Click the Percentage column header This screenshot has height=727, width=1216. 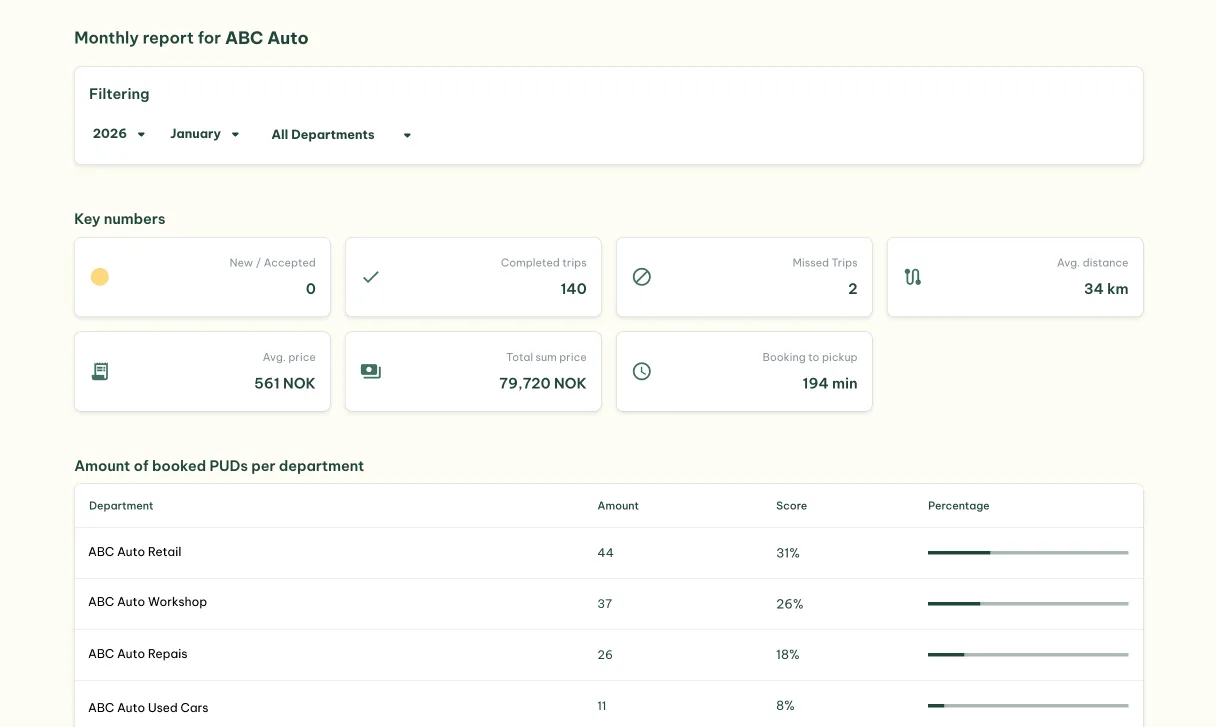click(958, 505)
